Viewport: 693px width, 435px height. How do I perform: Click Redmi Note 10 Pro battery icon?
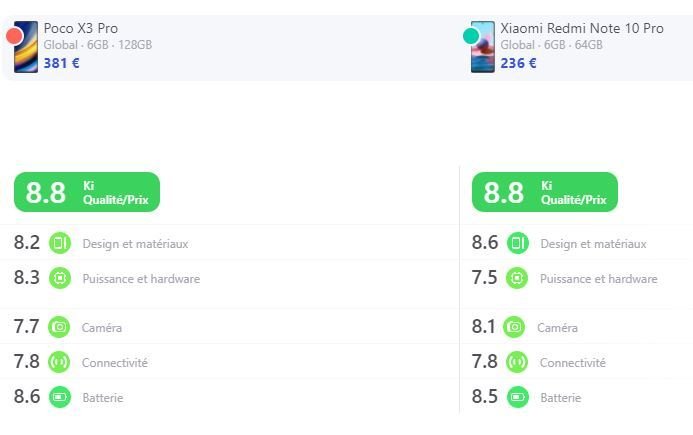coord(518,397)
